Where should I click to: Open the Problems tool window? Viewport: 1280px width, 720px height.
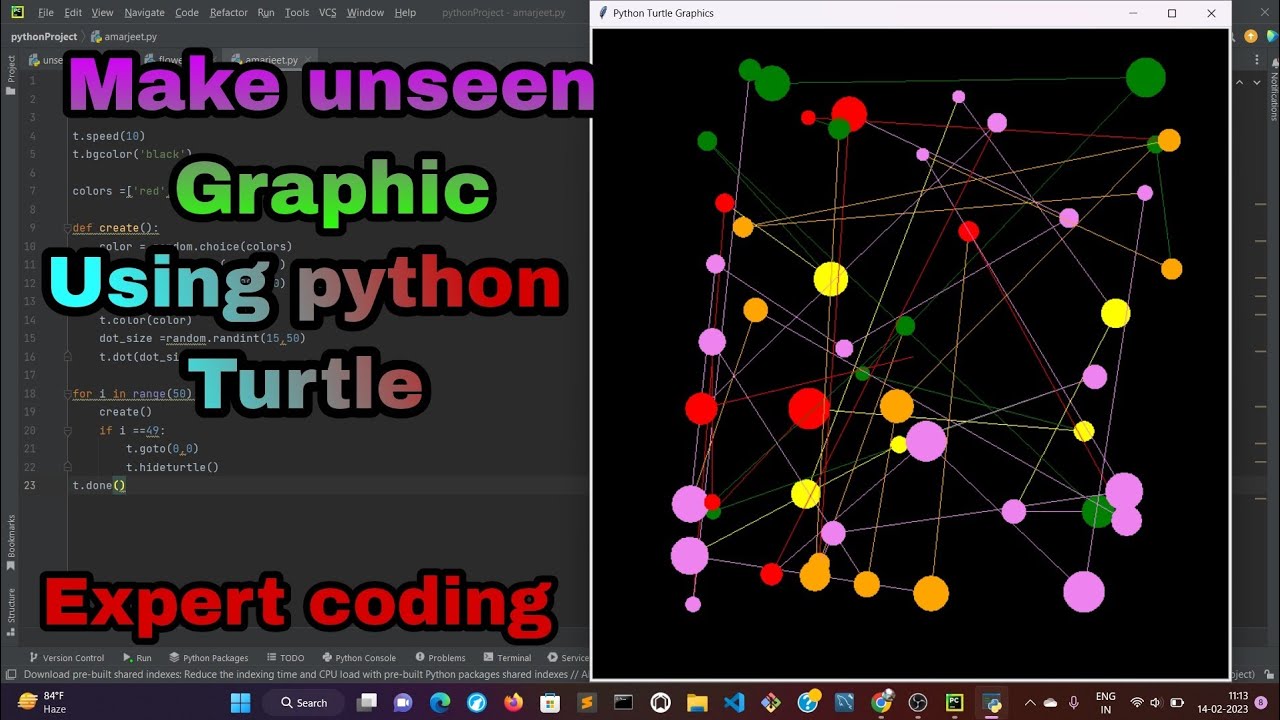[x=440, y=658]
